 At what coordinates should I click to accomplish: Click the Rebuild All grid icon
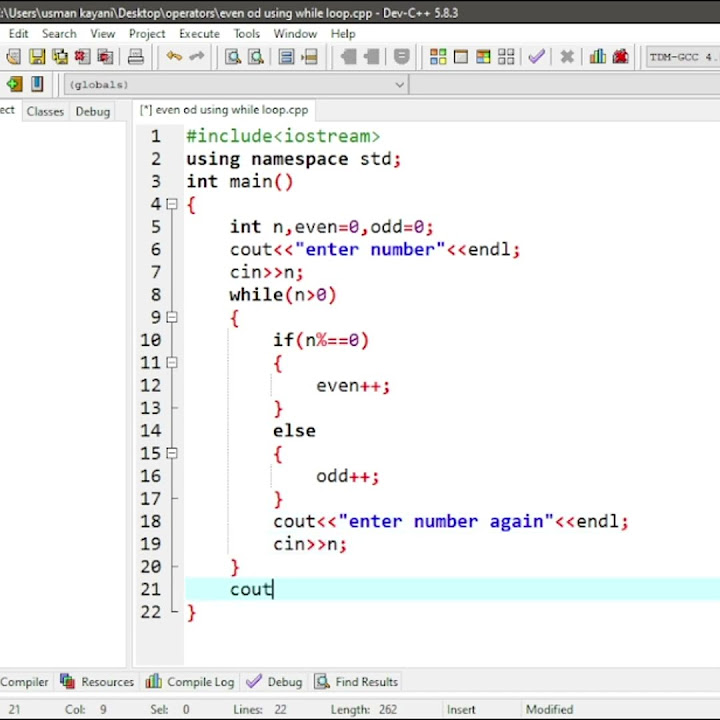pos(506,57)
